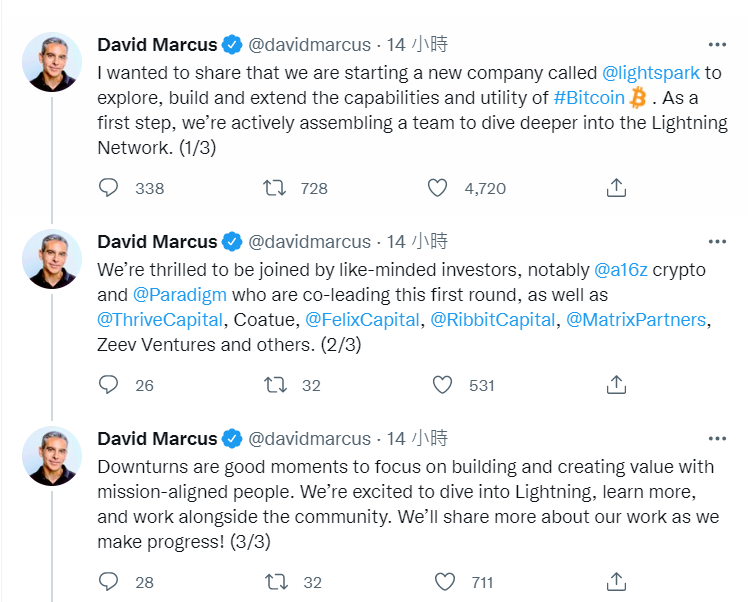Like the investors tweet with 531 likes
This screenshot has height=602, width=748.
pyautogui.click(x=441, y=384)
